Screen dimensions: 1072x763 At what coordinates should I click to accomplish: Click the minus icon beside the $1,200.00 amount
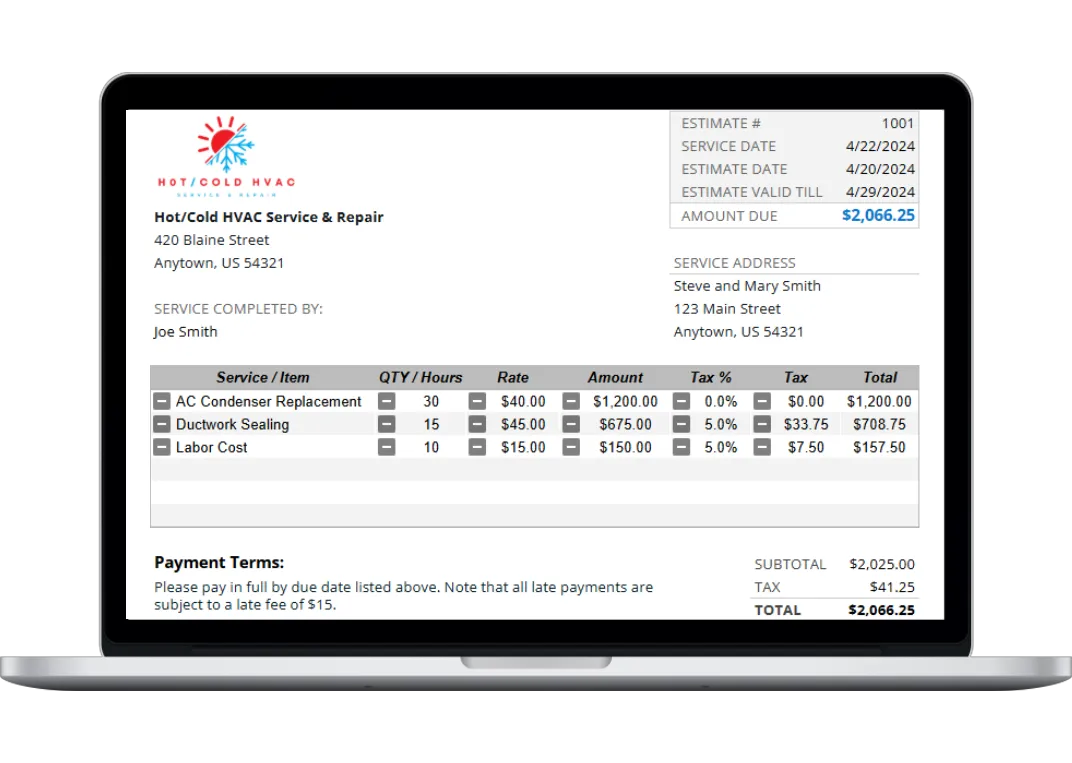point(571,401)
